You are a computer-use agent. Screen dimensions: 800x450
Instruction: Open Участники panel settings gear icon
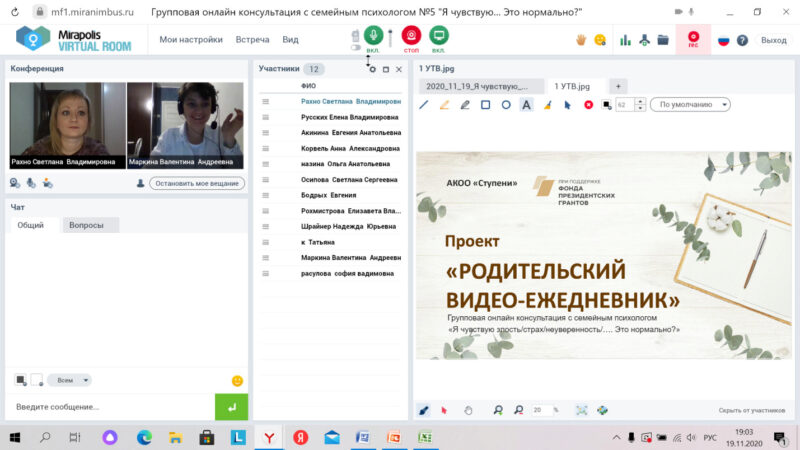tap(372, 69)
